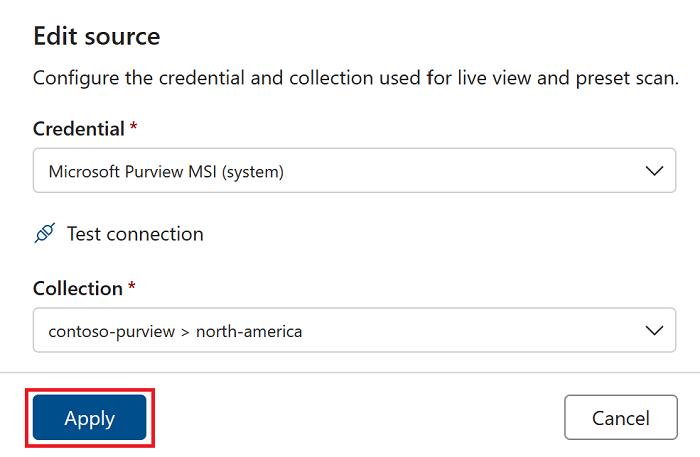Click the Credential field label

[79, 129]
